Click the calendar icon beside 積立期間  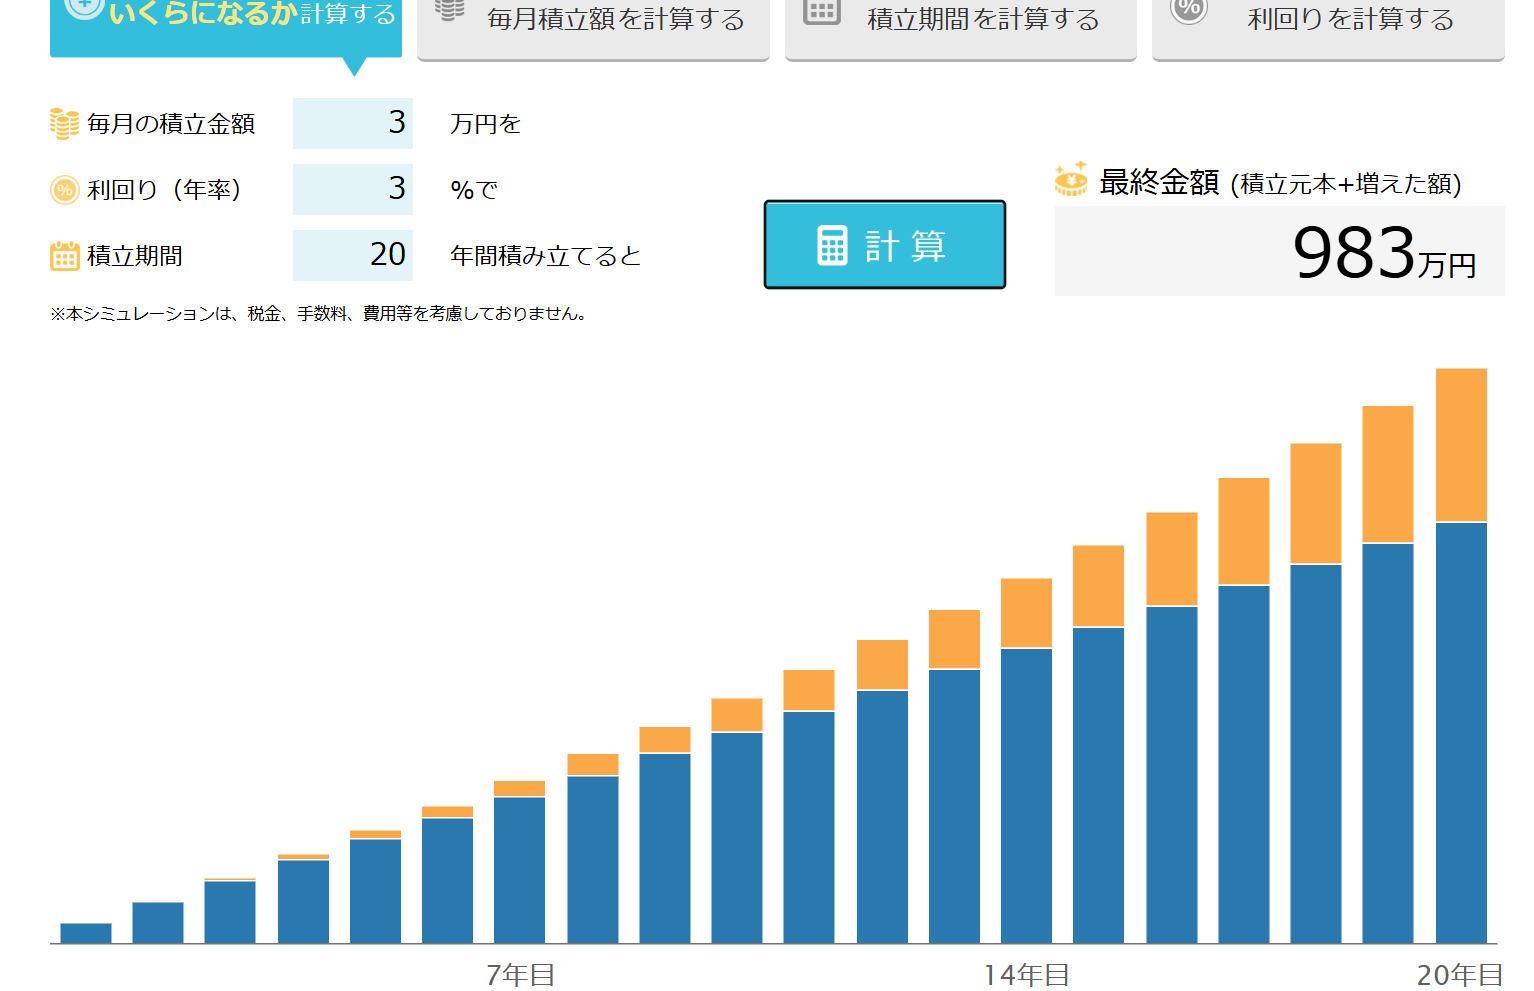pyautogui.click(x=65, y=256)
